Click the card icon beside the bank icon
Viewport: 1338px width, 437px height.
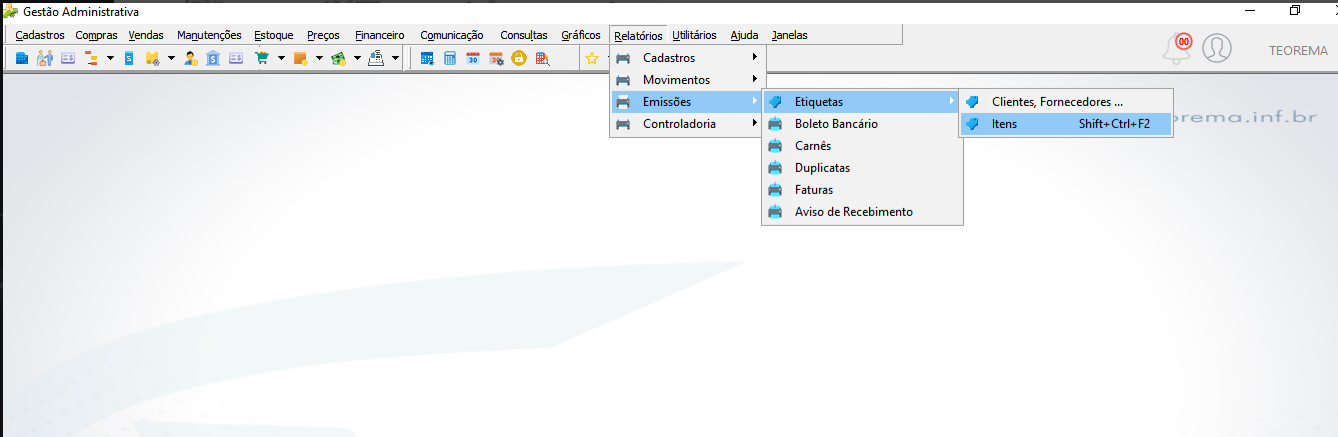point(236,59)
